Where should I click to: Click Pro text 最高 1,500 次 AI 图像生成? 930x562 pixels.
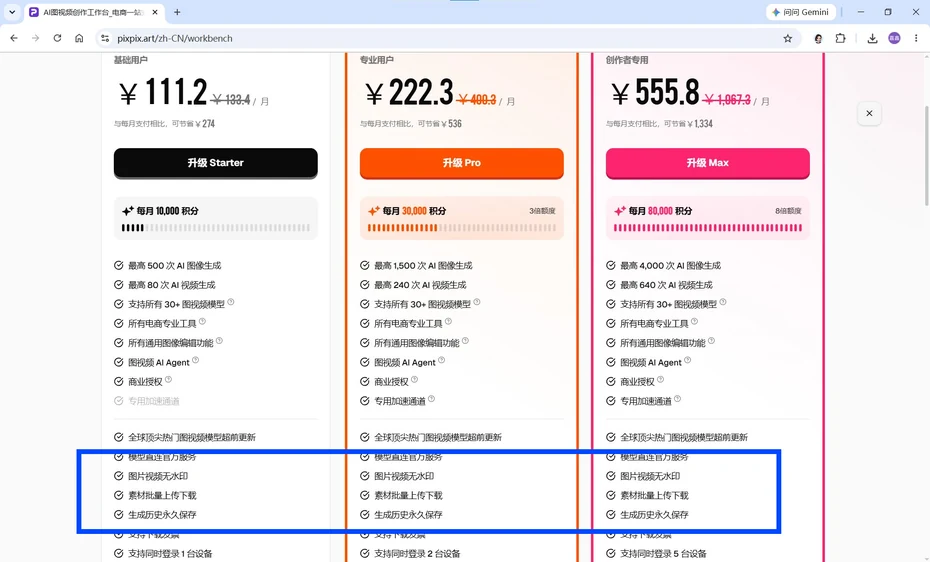pyautogui.click(x=423, y=266)
